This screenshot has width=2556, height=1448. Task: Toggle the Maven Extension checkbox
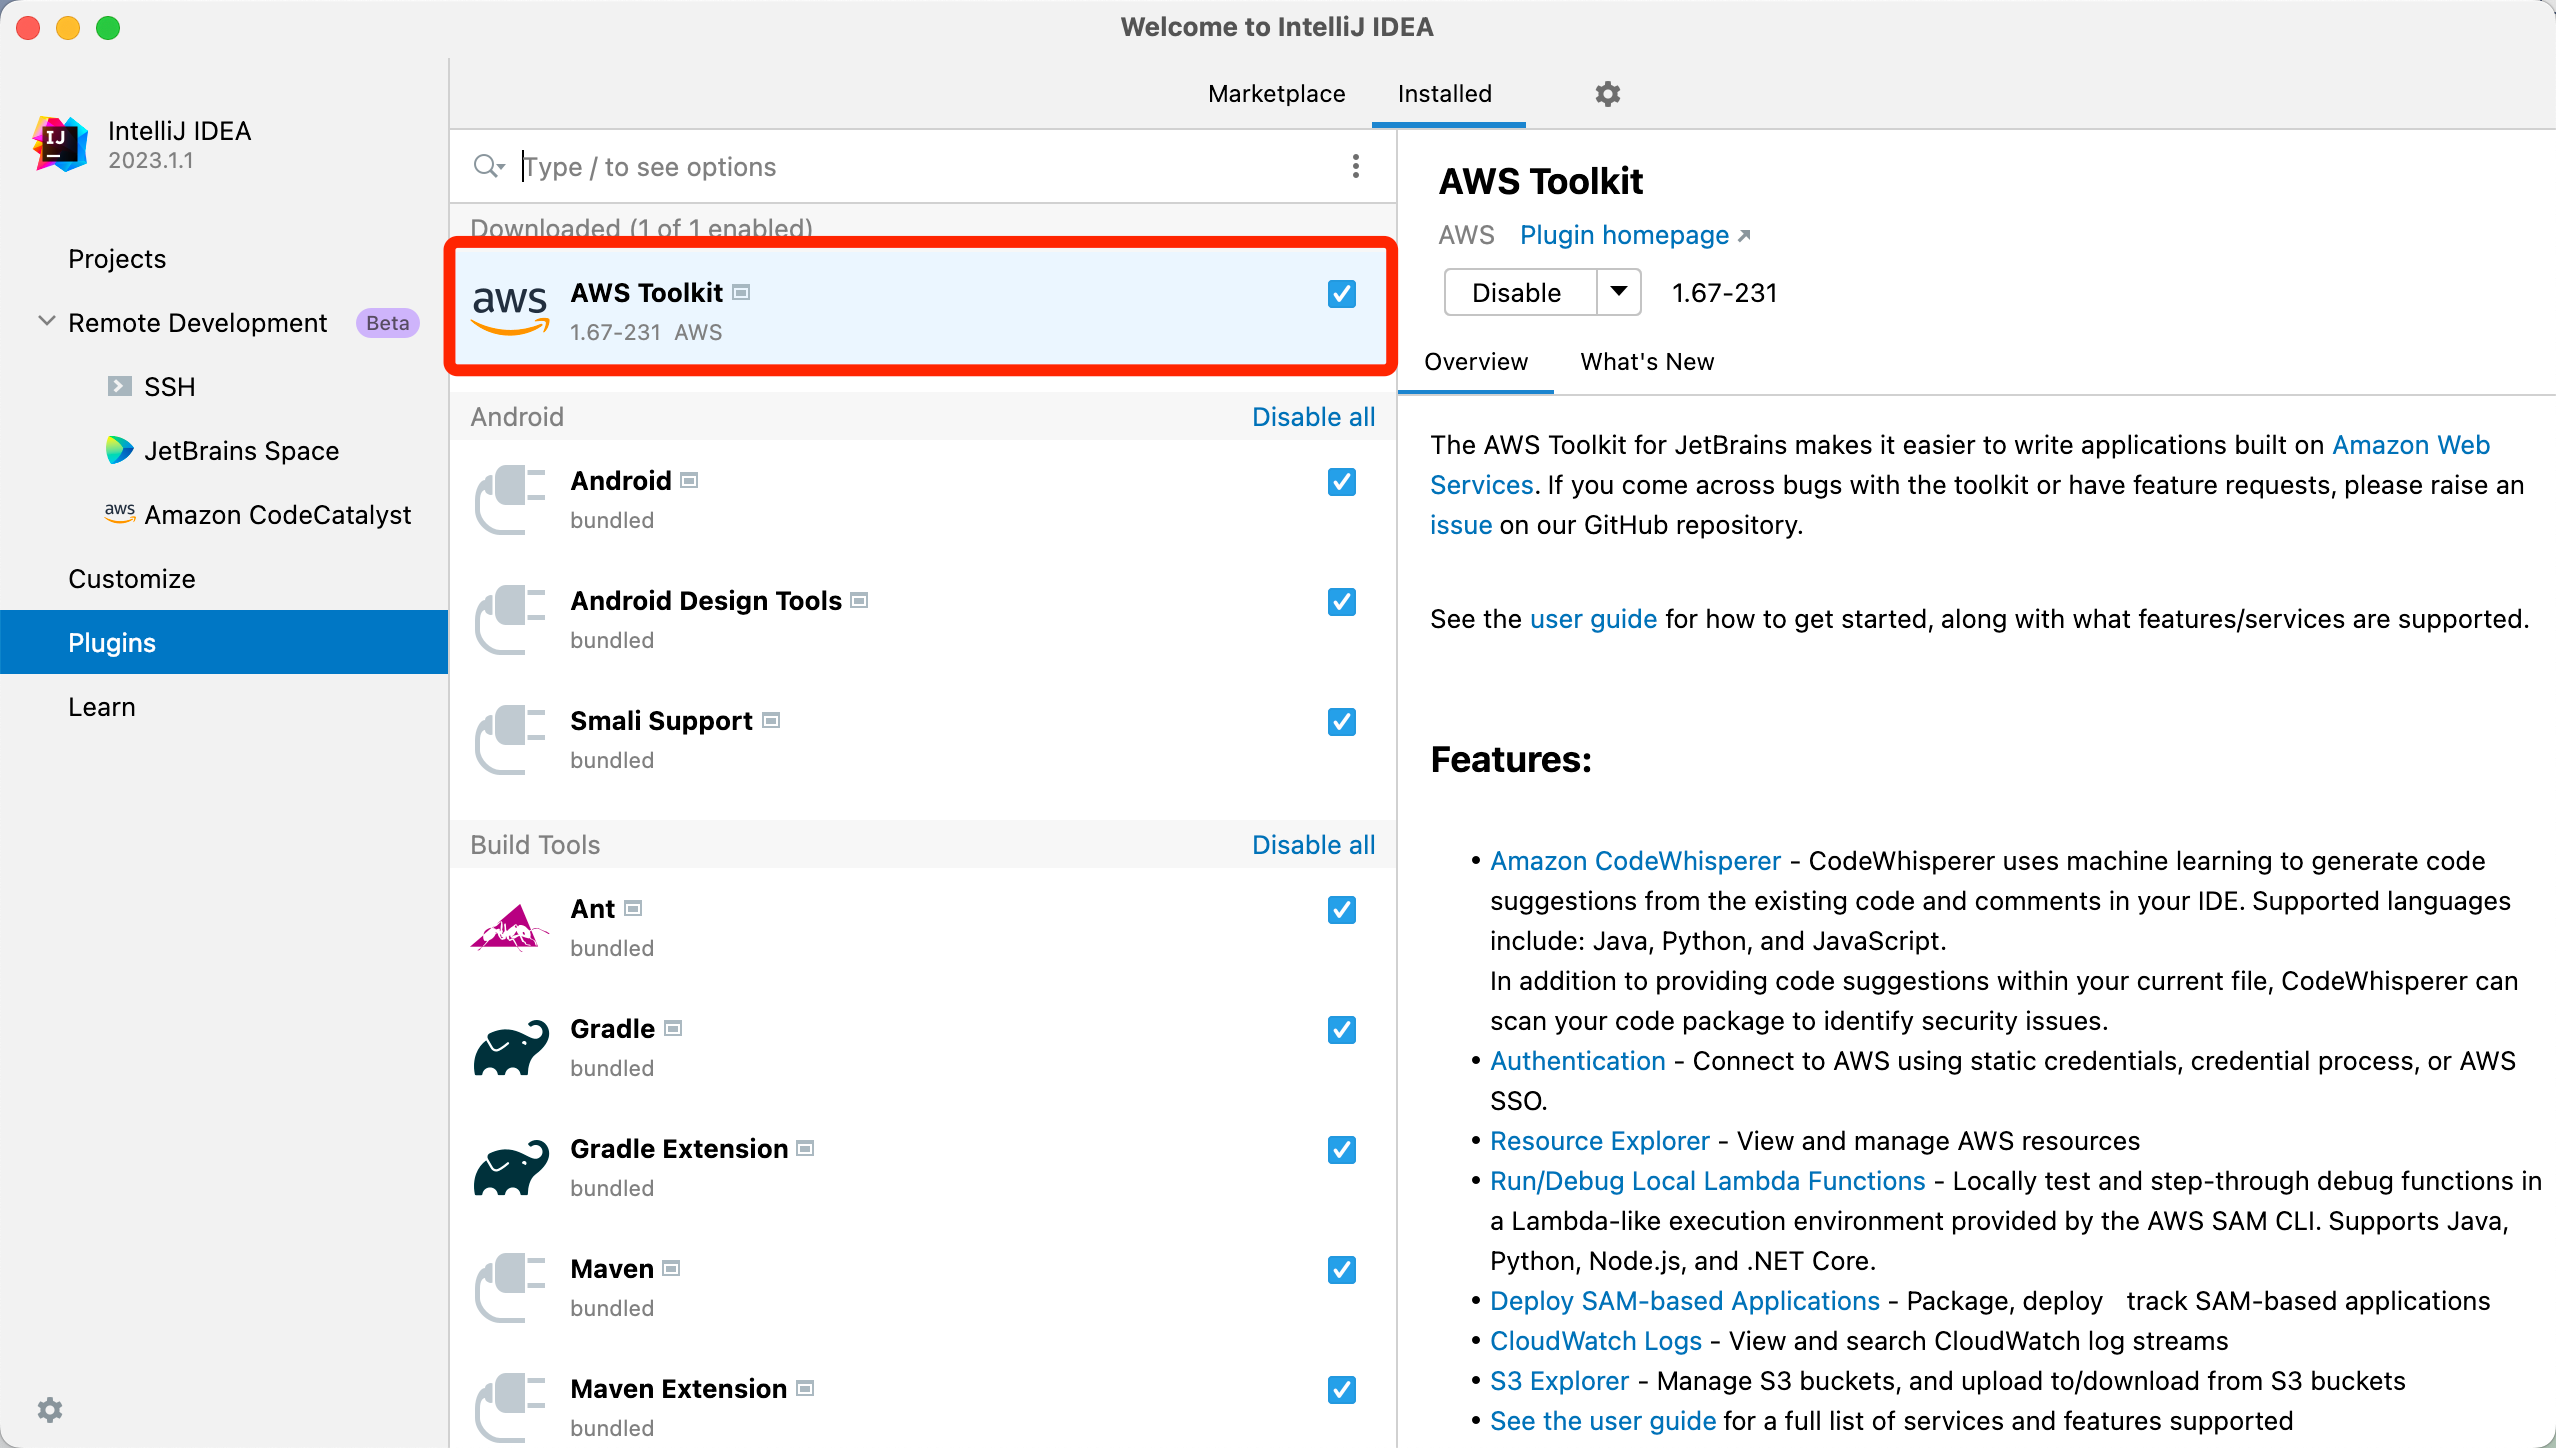click(1342, 1390)
